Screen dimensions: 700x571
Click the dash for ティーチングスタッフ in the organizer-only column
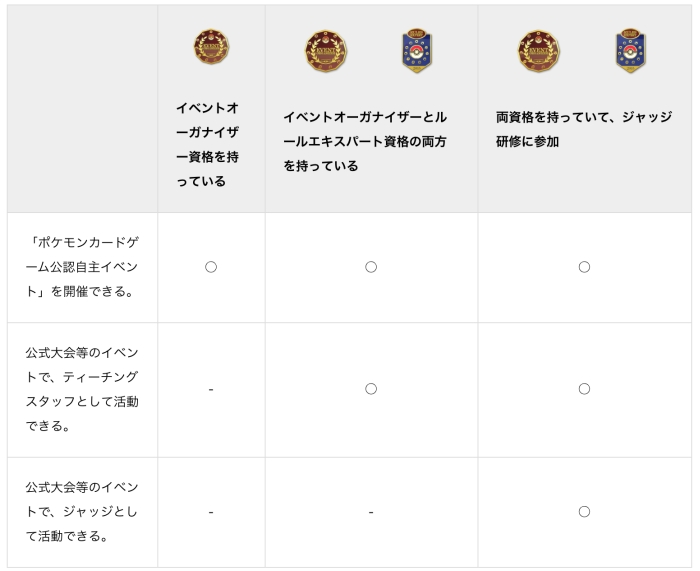coord(211,389)
